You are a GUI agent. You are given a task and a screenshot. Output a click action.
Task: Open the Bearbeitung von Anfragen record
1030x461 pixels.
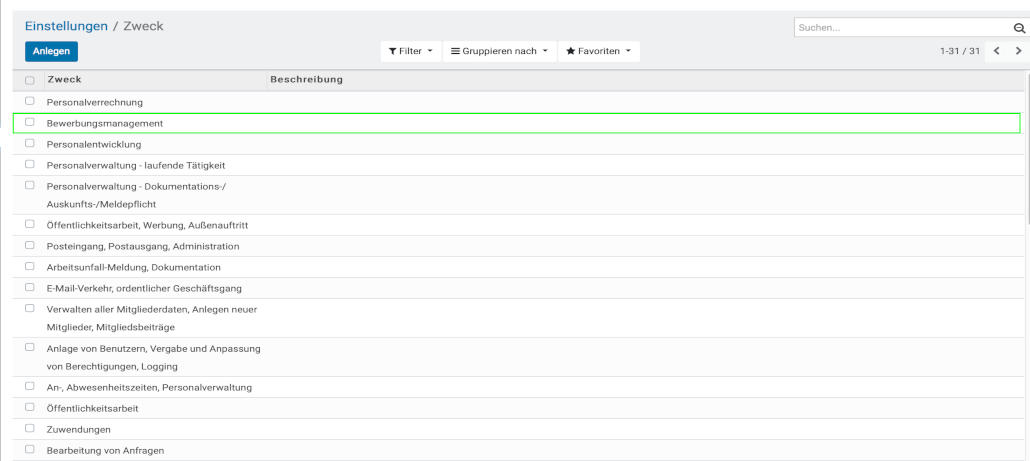coord(105,450)
